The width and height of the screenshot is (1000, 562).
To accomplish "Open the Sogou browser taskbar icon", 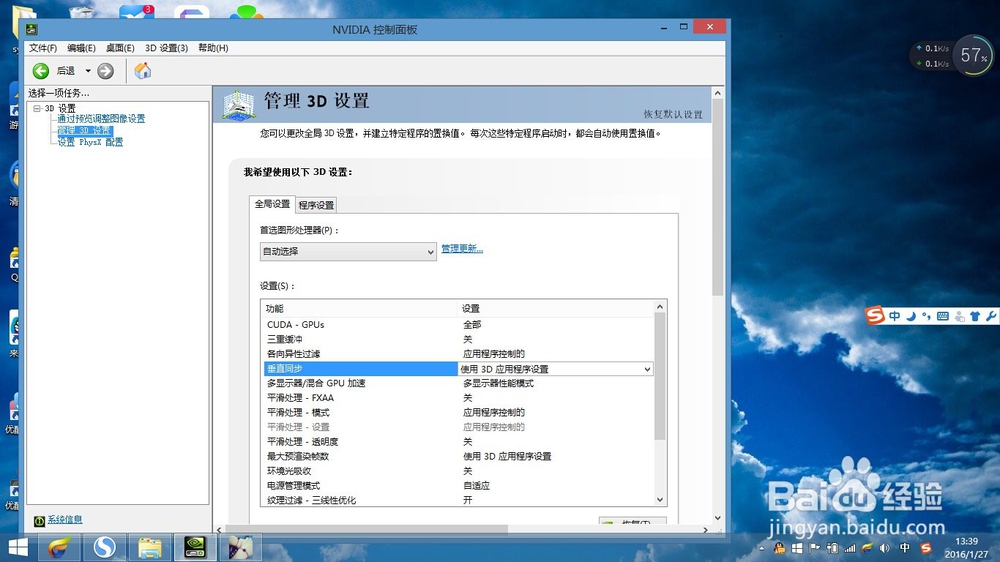I will point(105,547).
